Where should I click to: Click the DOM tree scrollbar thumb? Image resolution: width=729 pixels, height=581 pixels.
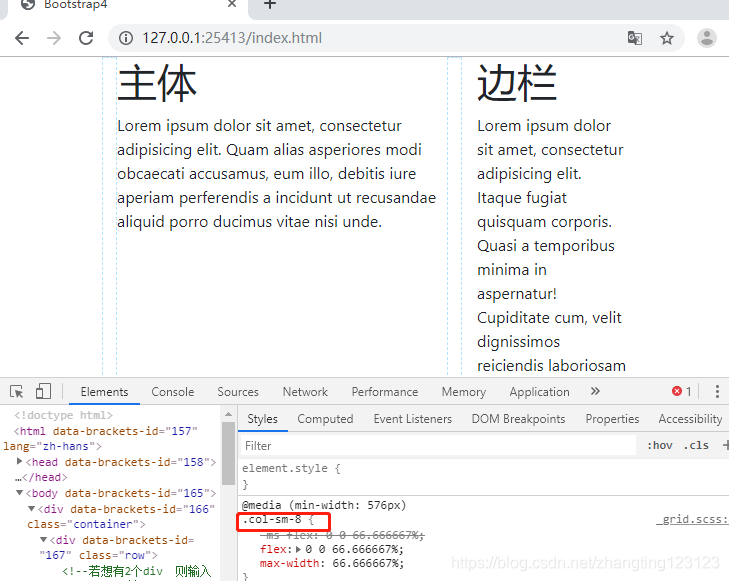pyautogui.click(x=228, y=453)
